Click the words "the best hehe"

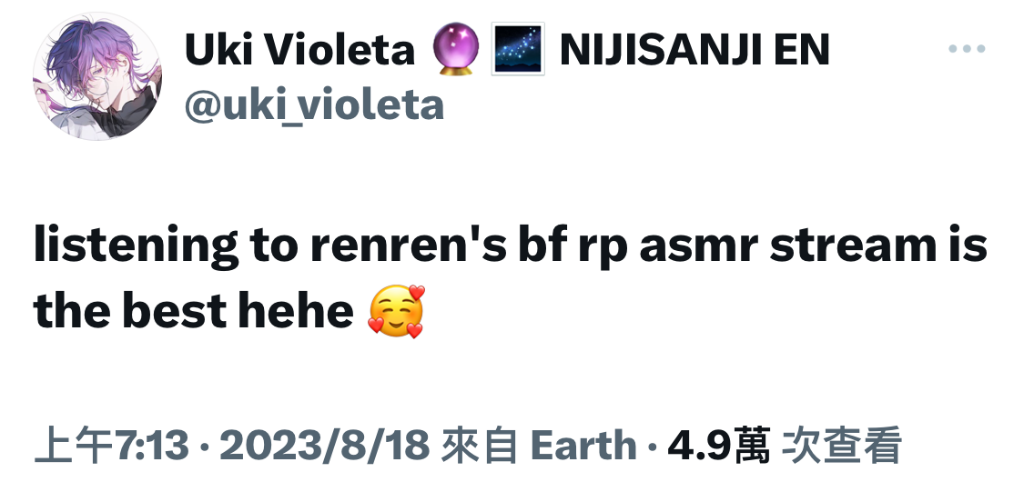click(x=193, y=311)
